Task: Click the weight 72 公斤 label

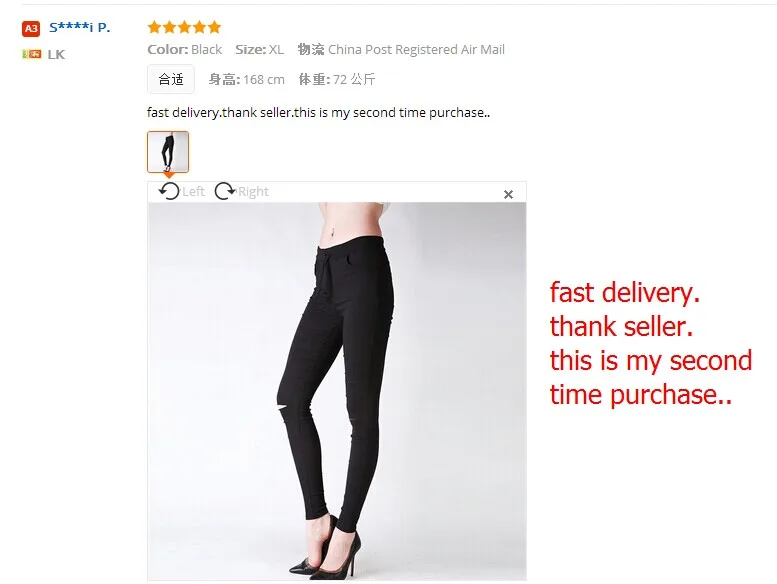Action: coord(336,79)
